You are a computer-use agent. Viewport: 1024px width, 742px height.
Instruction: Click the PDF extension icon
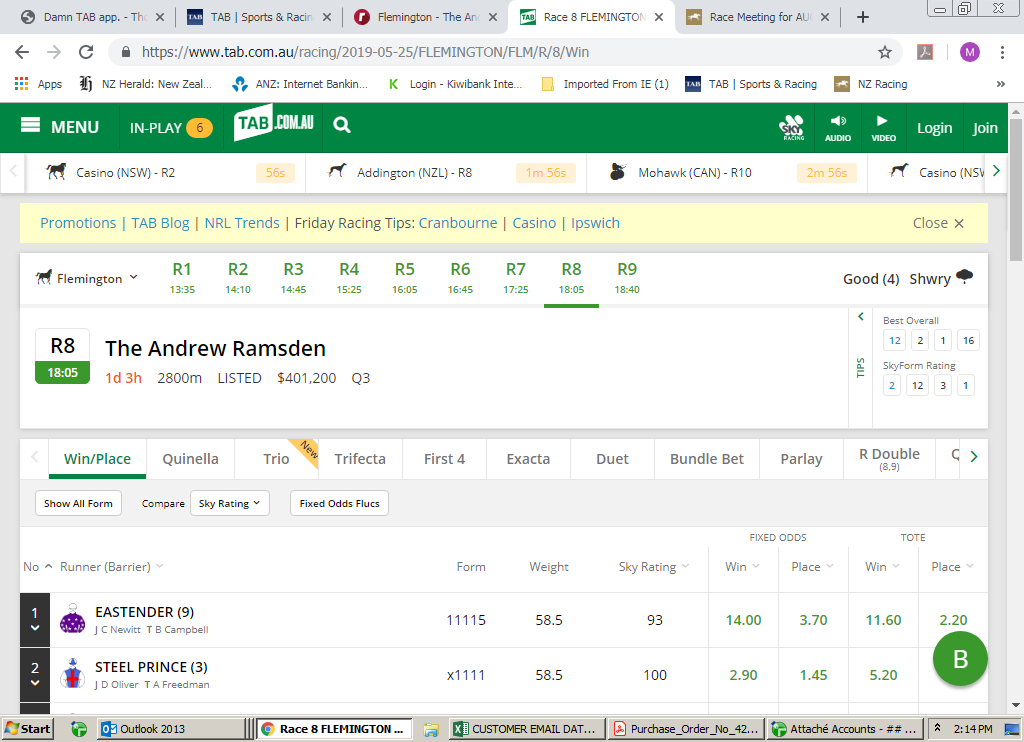[x=925, y=52]
